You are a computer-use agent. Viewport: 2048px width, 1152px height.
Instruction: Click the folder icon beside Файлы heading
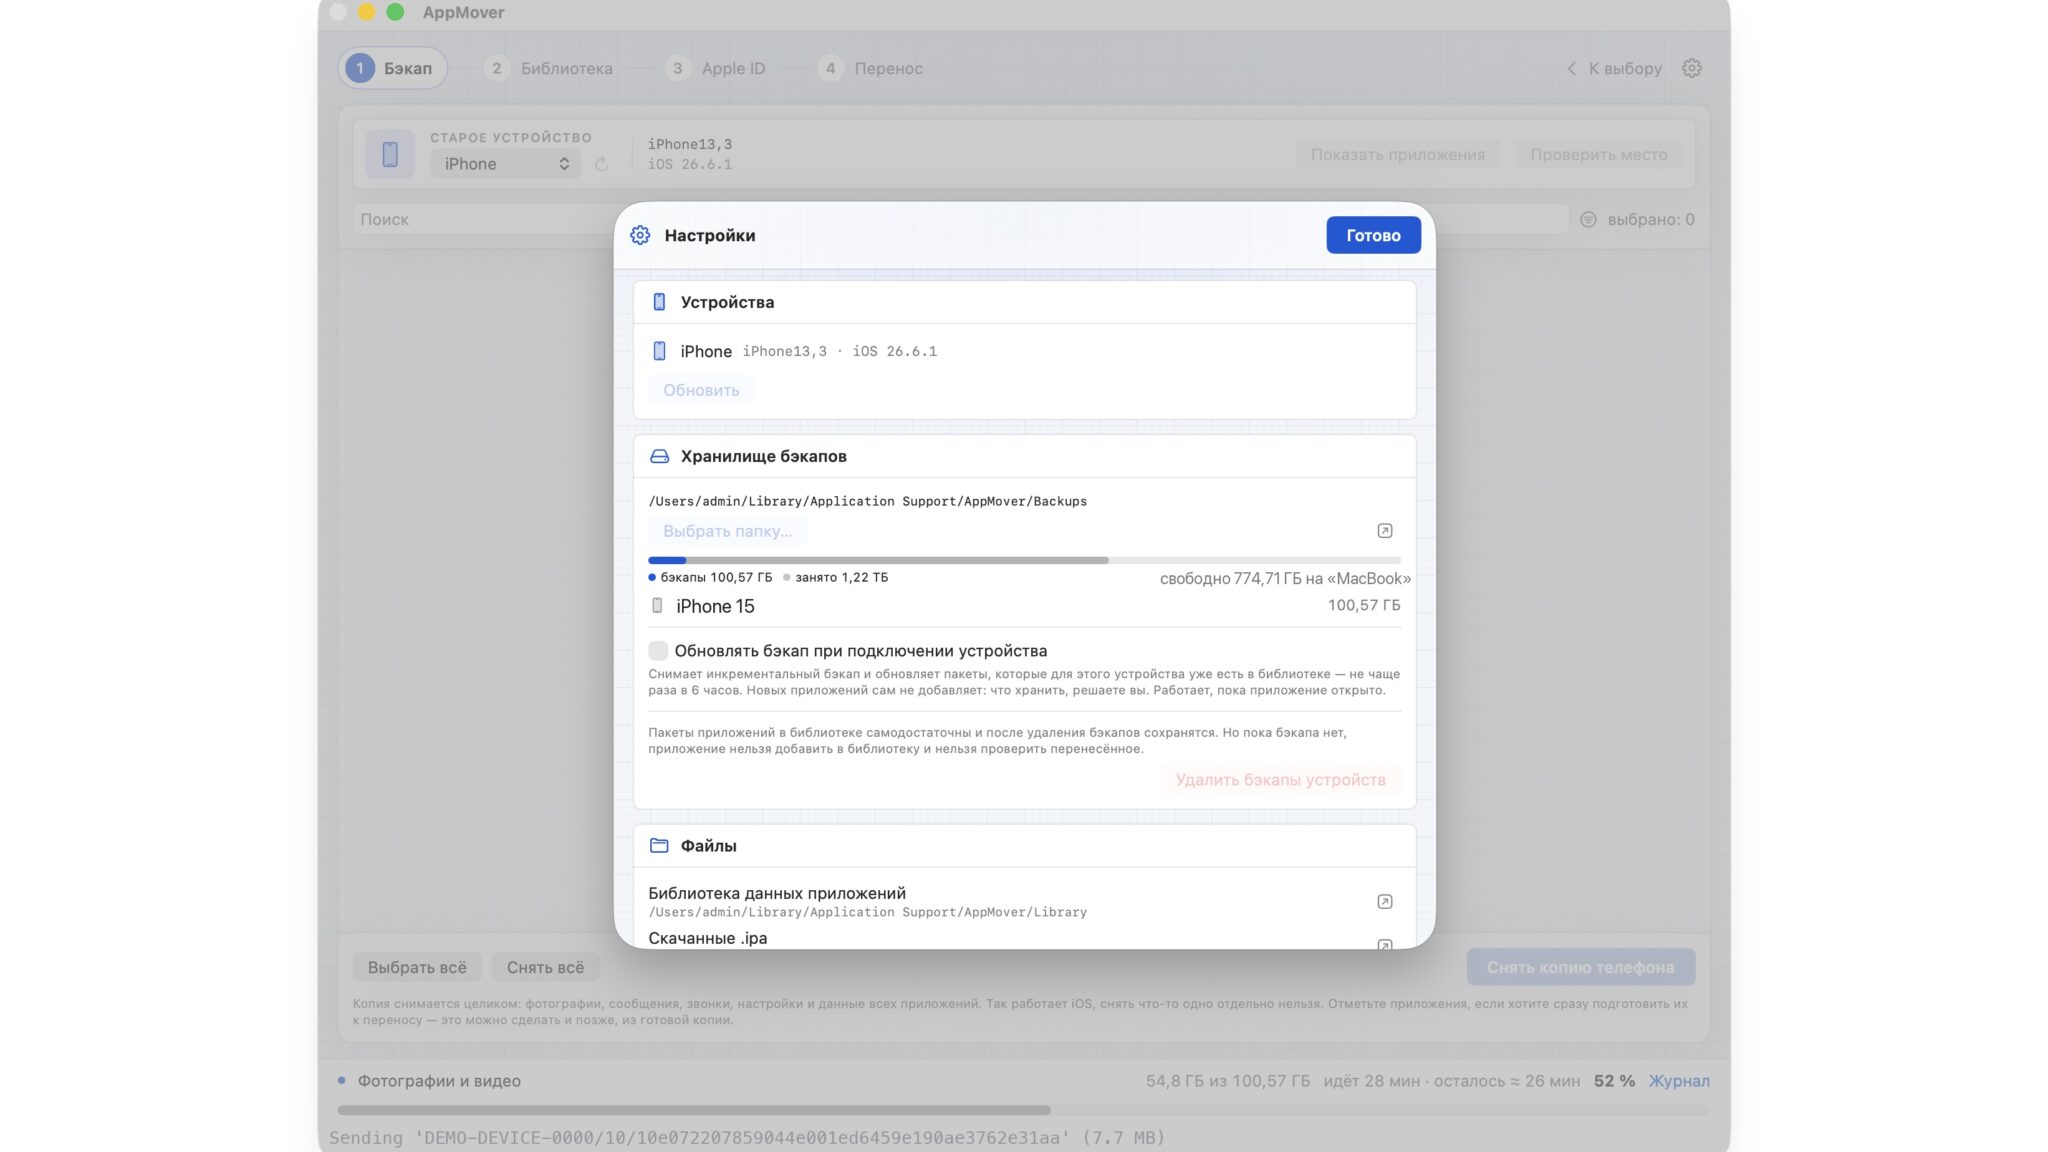(659, 846)
